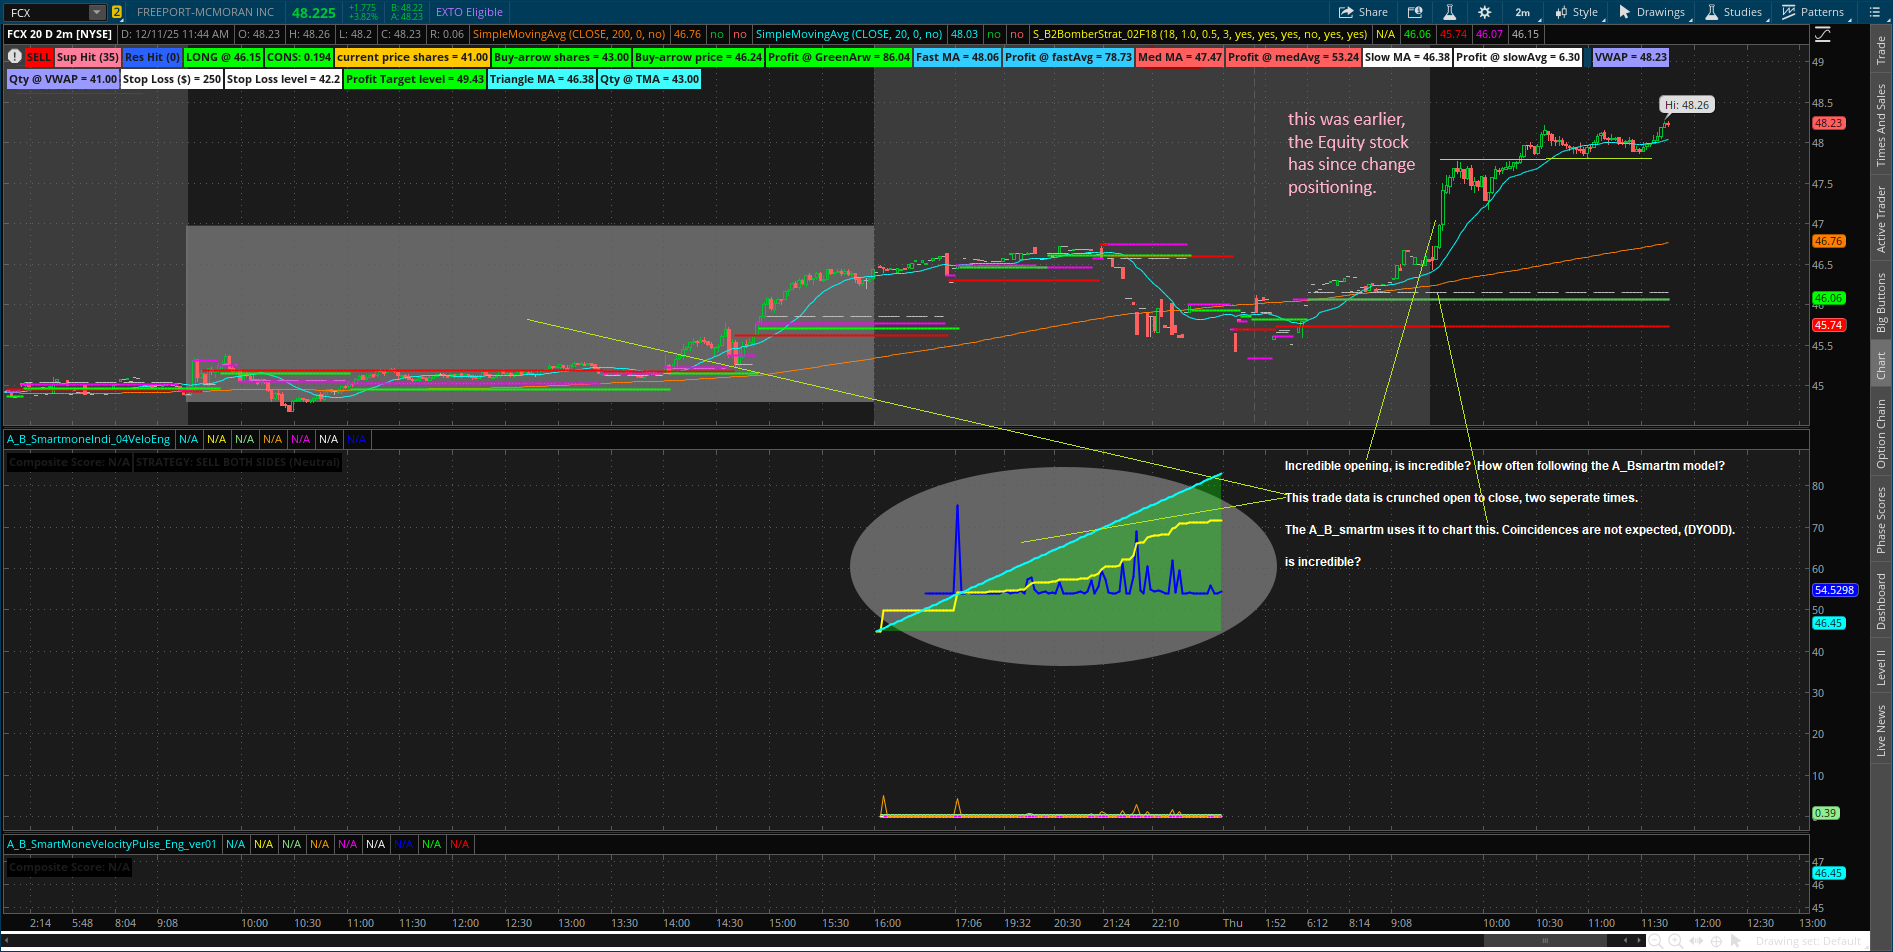
Task: Click the Share button
Action: pos(1363,12)
